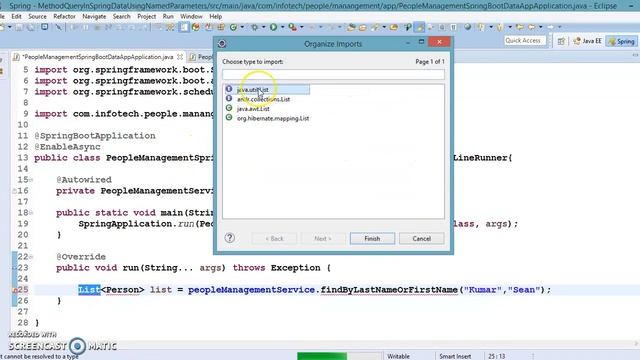This screenshot has height=360, width=640.
Task: Click @SpringBootApplication annotation on line 11
Action: [x=95, y=136]
